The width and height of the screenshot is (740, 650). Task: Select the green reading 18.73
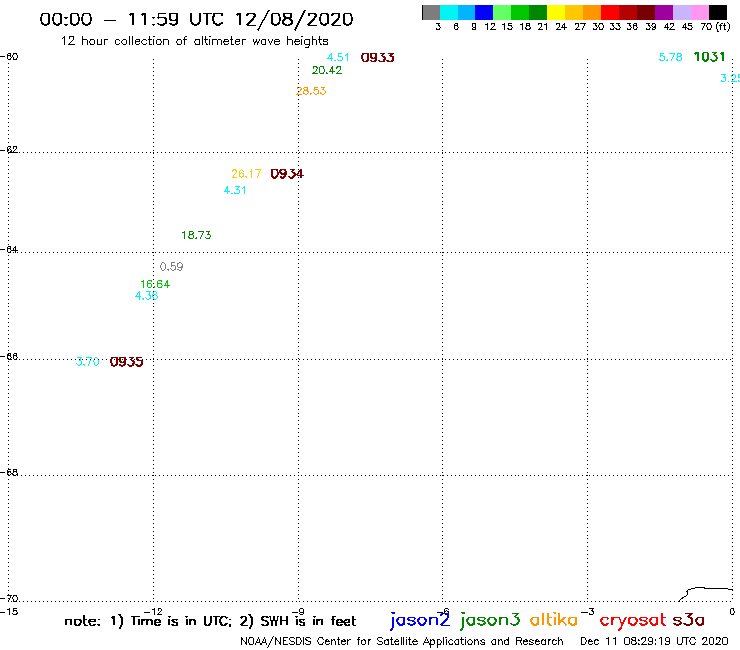click(196, 235)
